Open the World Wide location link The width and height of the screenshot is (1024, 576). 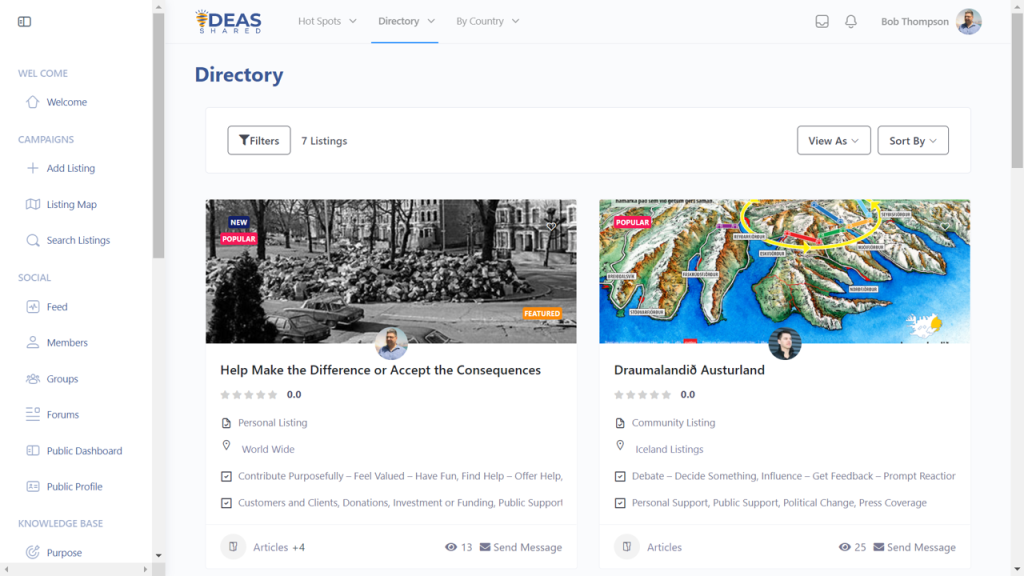268,449
